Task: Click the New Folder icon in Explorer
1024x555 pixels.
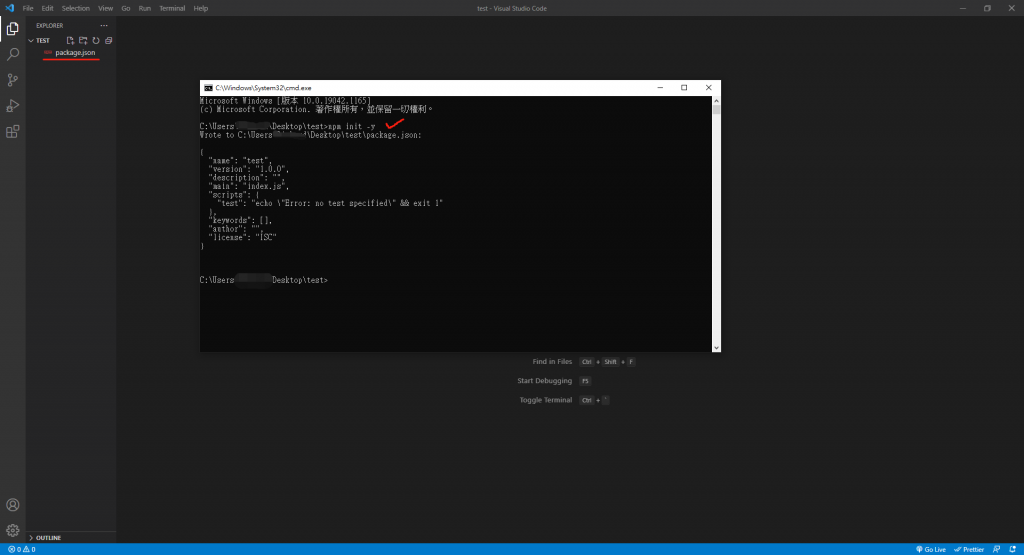Action: pos(83,40)
